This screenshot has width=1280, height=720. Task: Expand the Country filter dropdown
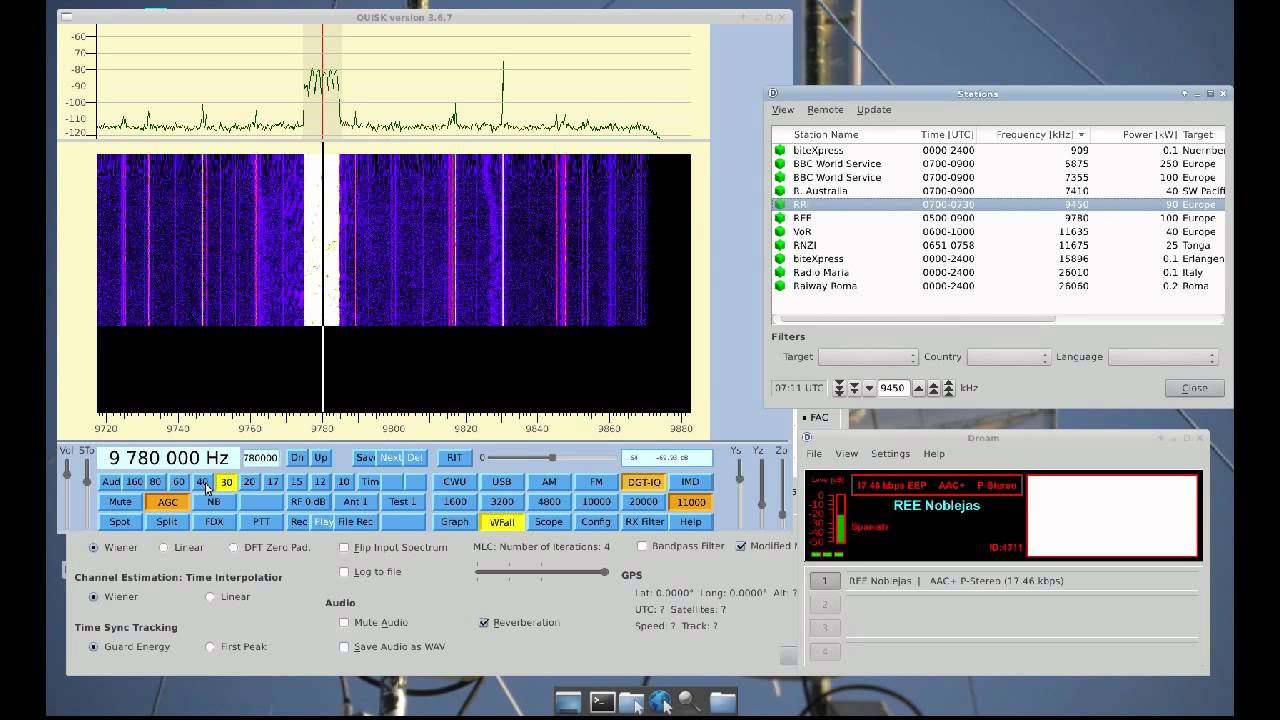click(x=1007, y=357)
